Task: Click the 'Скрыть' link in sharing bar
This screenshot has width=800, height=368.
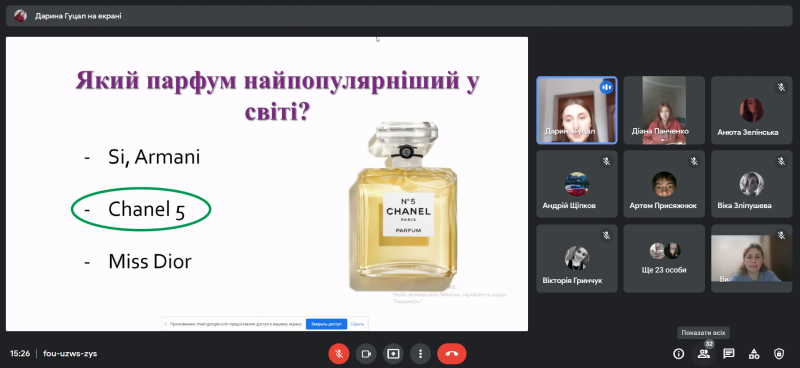Action: click(357, 324)
